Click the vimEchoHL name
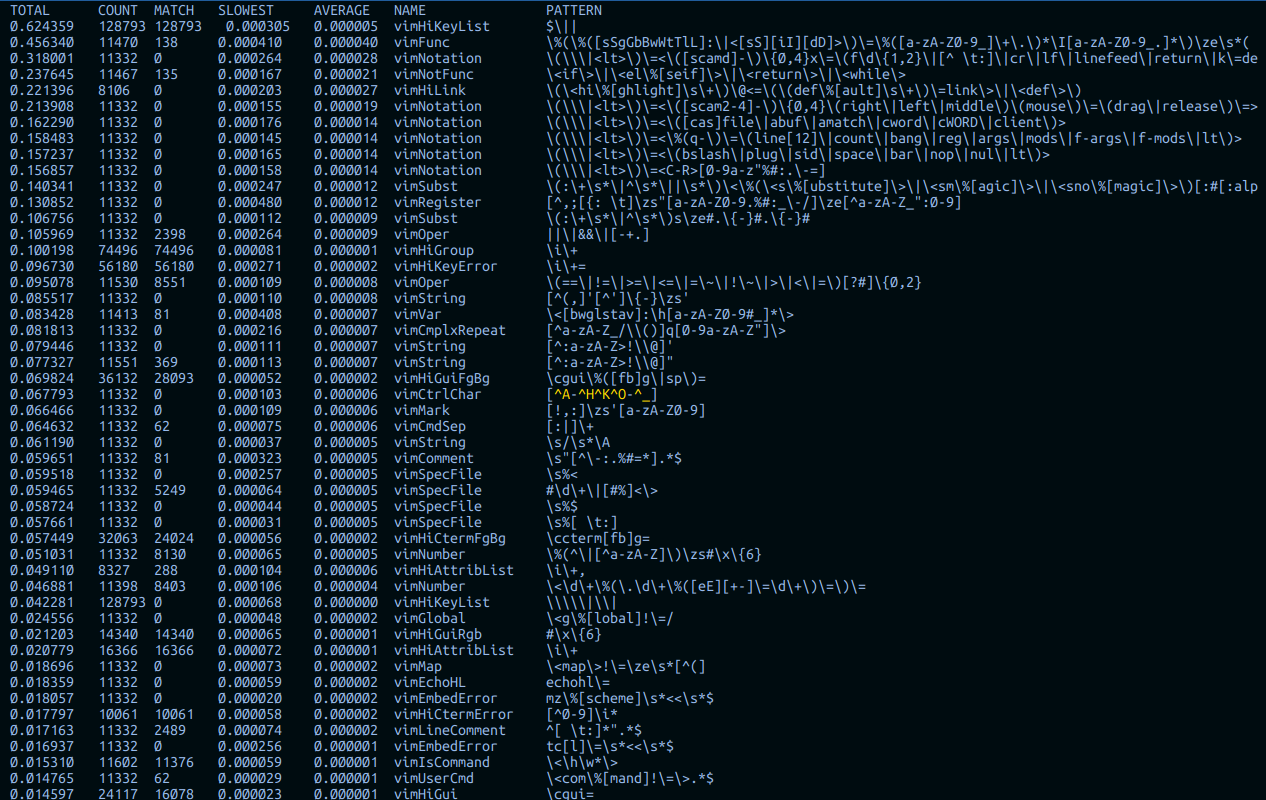 430,682
